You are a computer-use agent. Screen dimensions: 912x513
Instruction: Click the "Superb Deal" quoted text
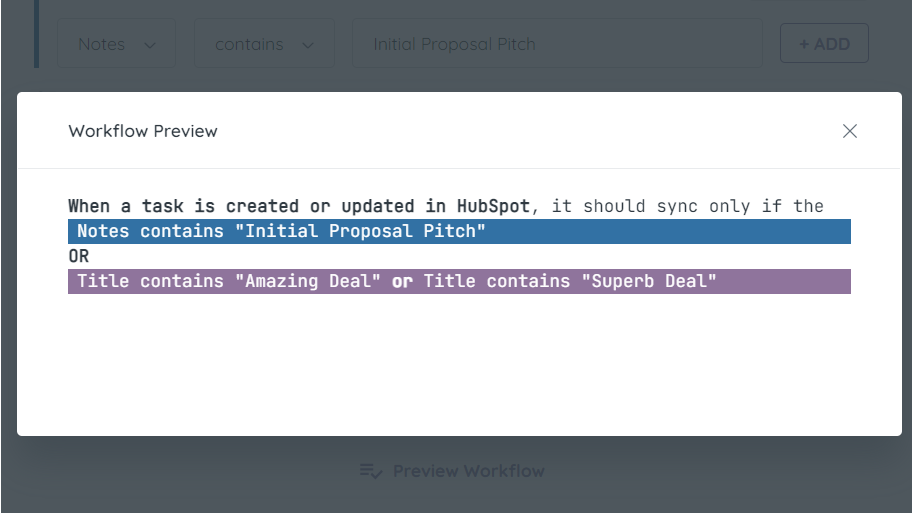(x=648, y=281)
